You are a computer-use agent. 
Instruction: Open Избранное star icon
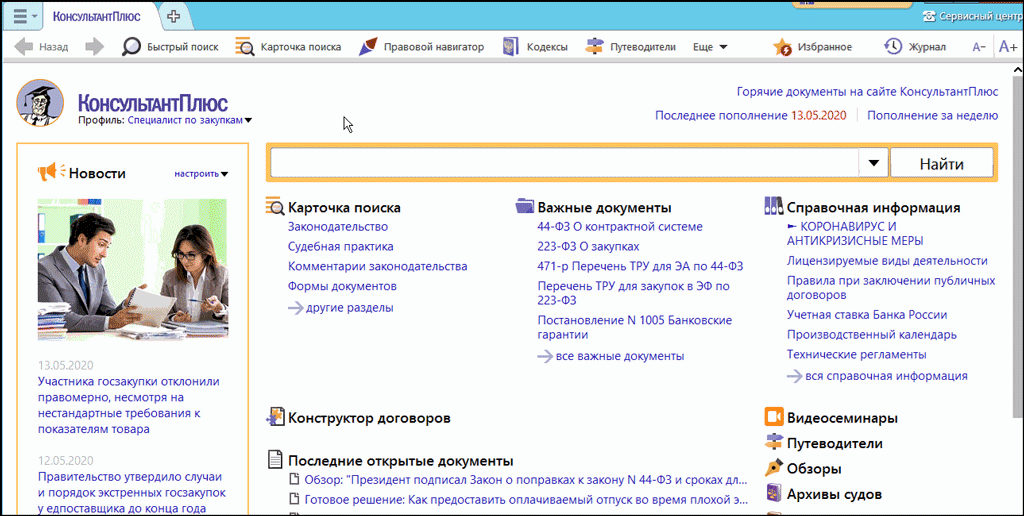782,47
